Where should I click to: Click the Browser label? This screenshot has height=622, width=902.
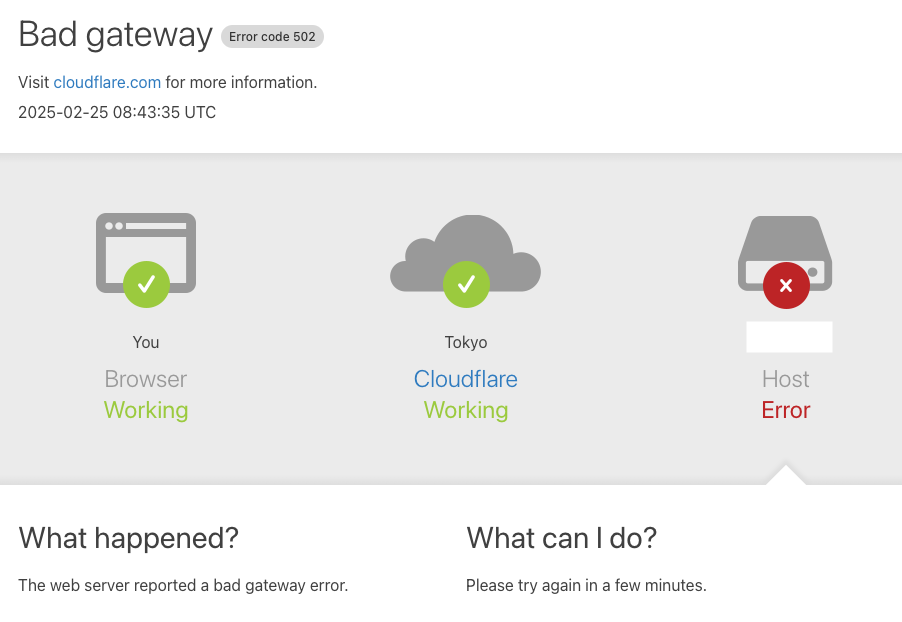coord(146,379)
